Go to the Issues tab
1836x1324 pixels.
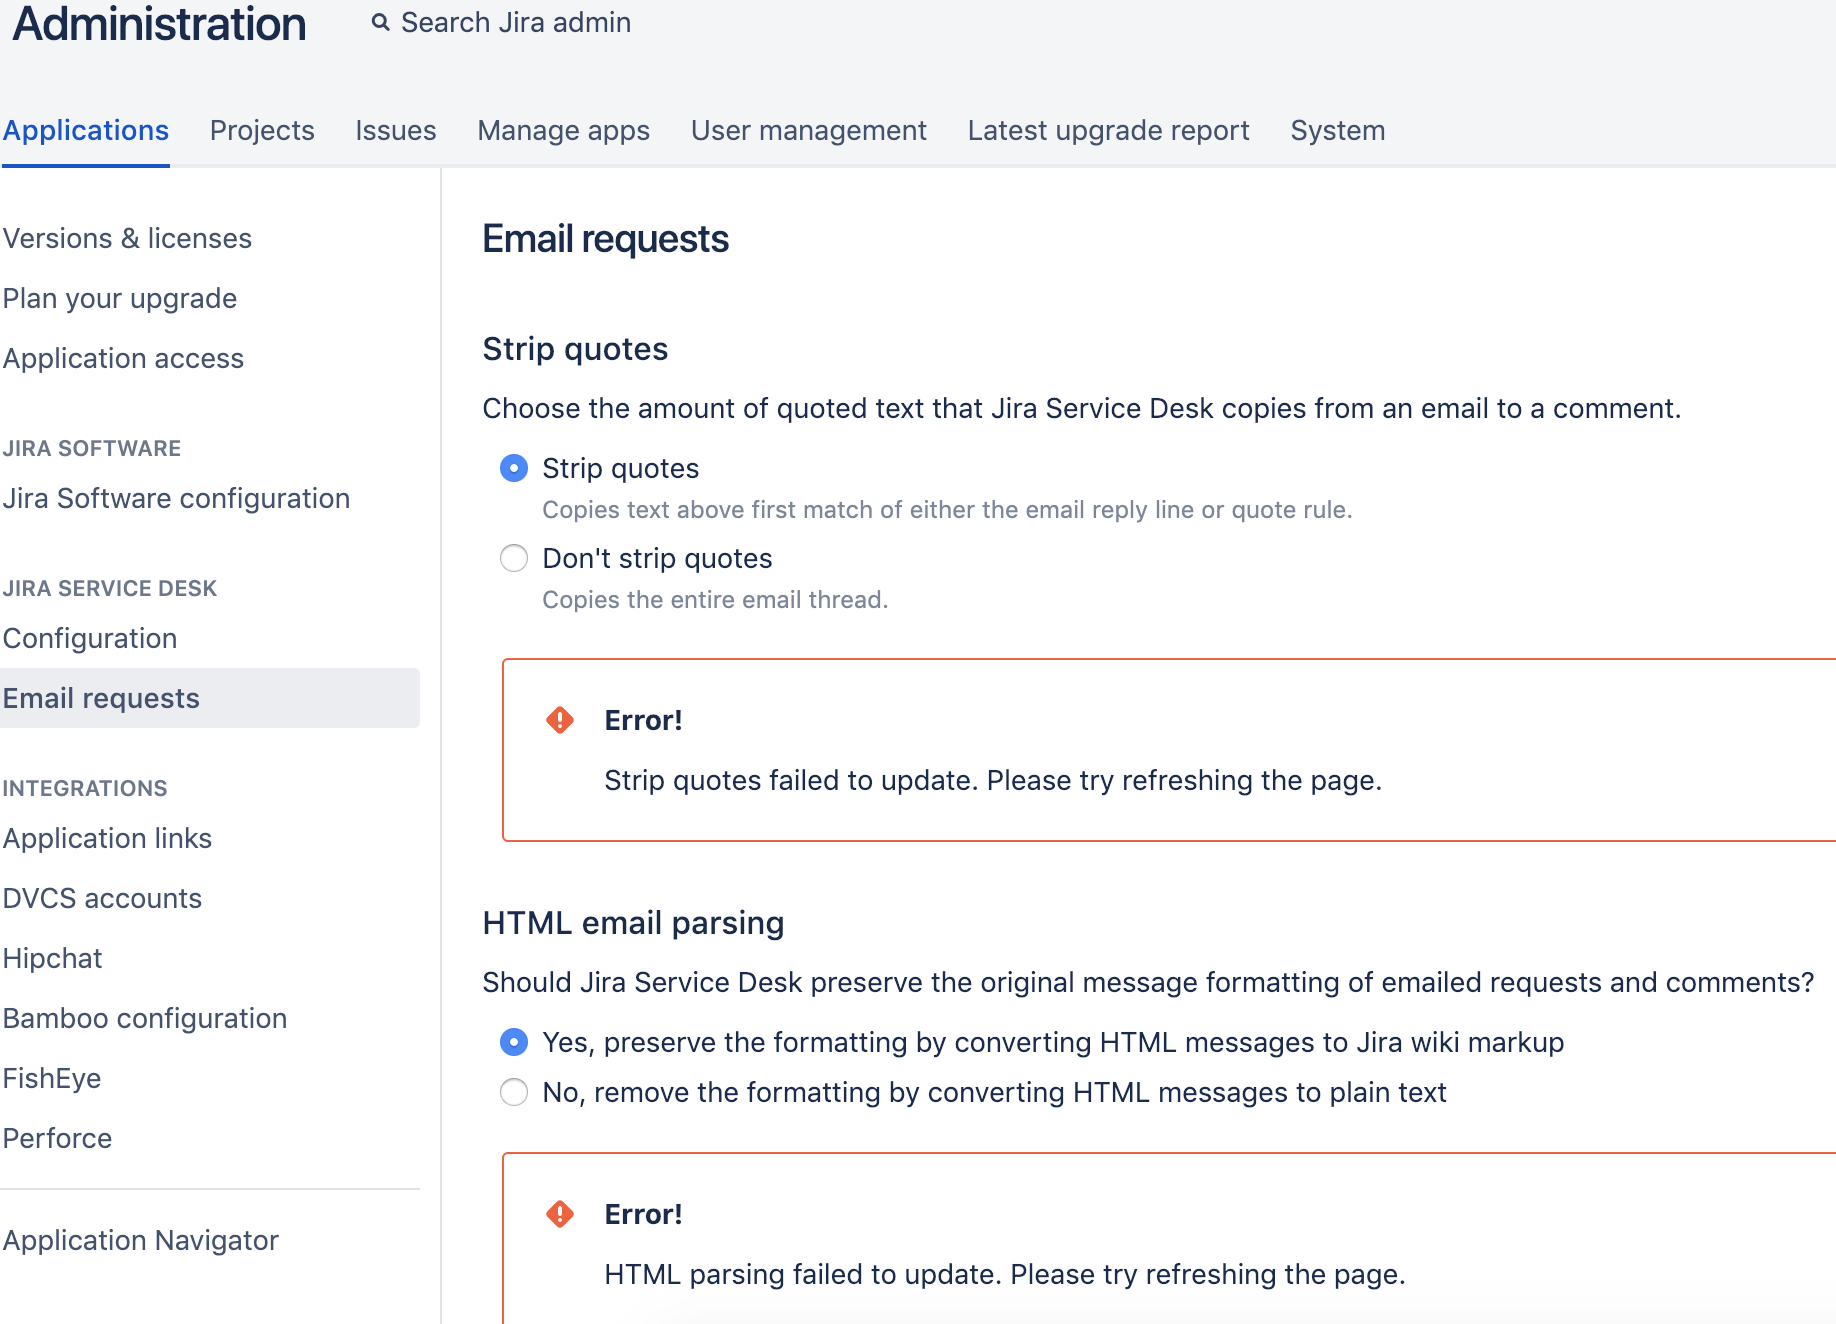[396, 131]
